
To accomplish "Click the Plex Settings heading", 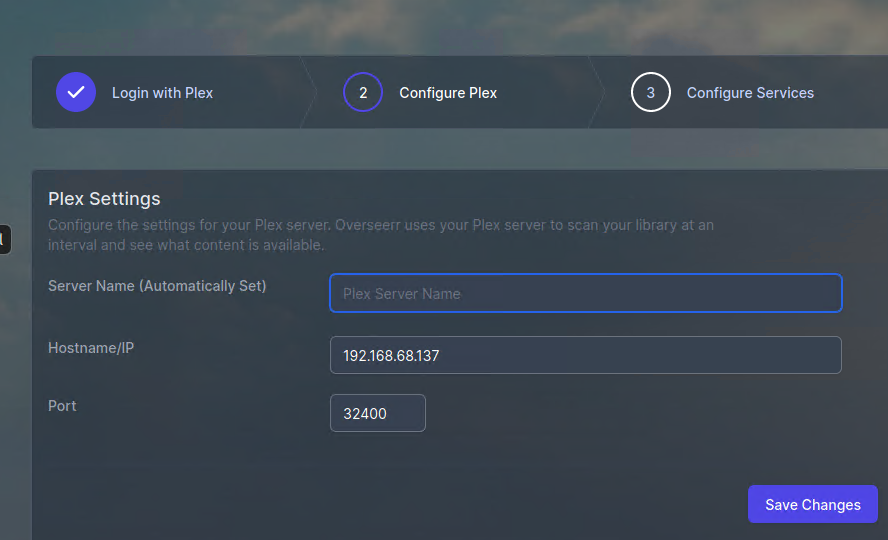I will tap(104, 199).
